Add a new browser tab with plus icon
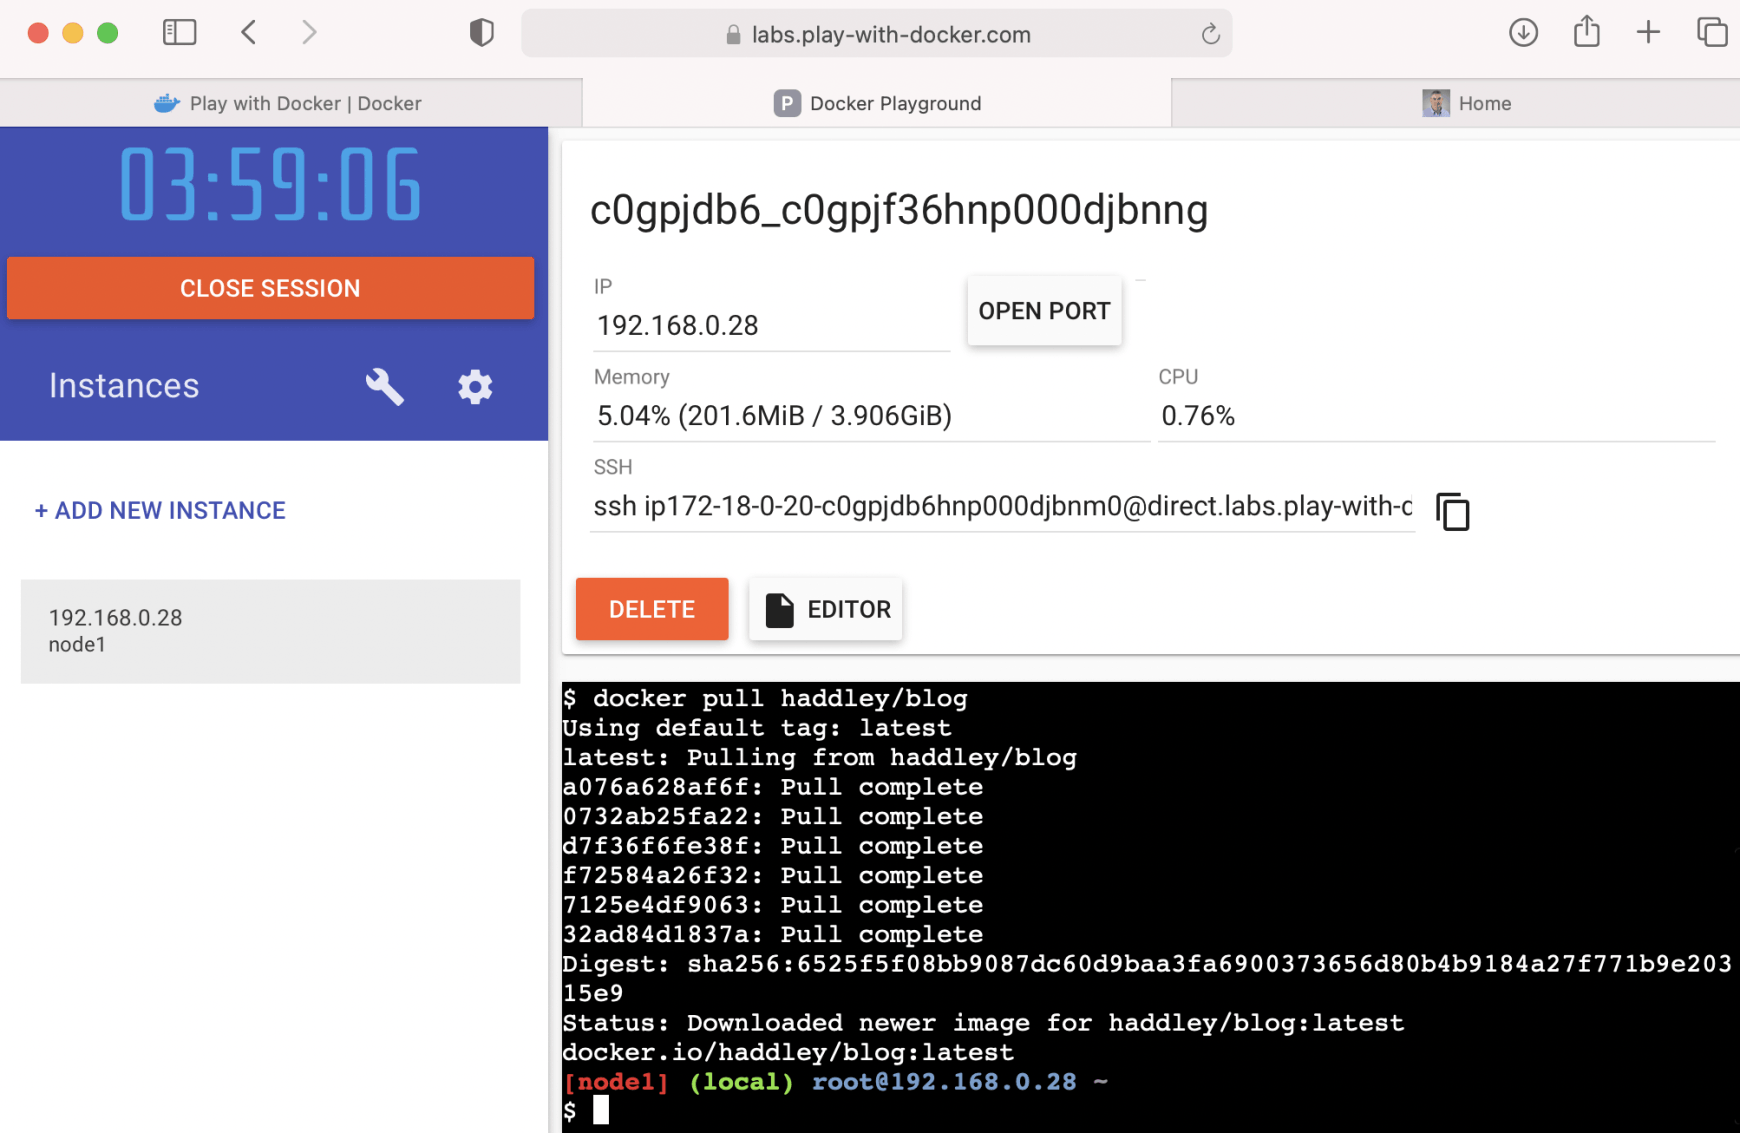Screen dimensions: 1740x1133 (1648, 33)
